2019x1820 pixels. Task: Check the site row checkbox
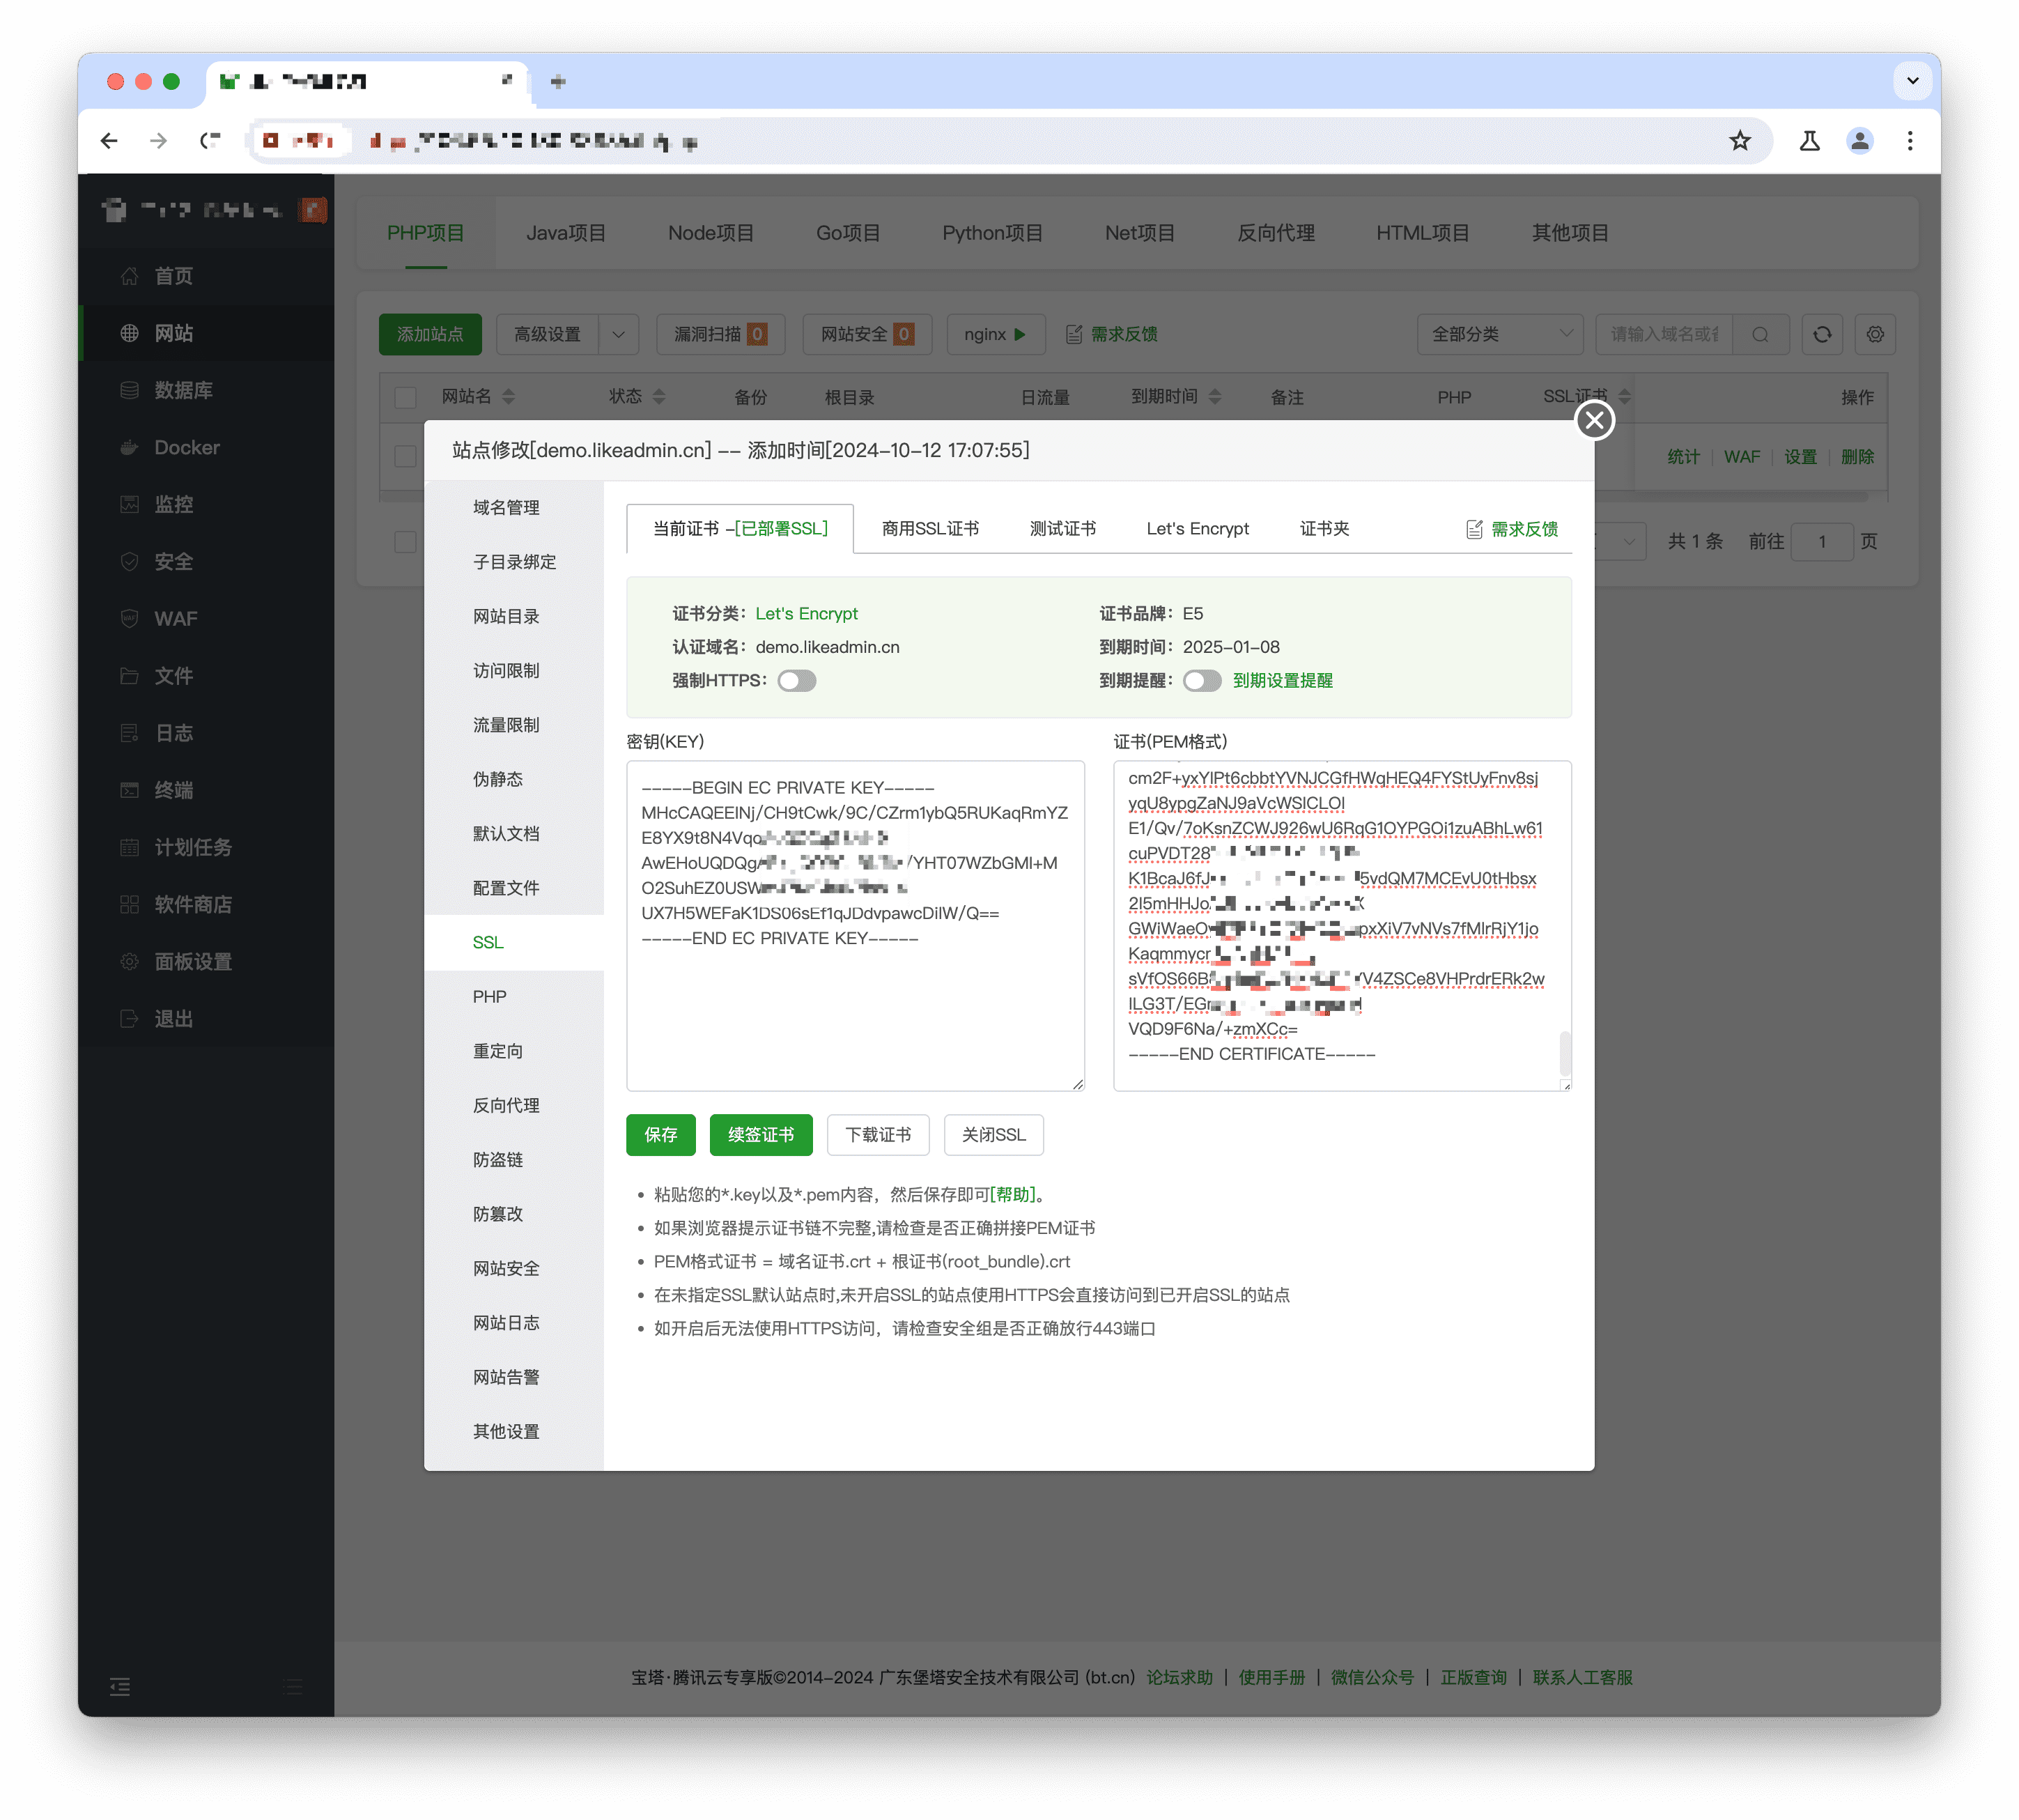point(405,456)
